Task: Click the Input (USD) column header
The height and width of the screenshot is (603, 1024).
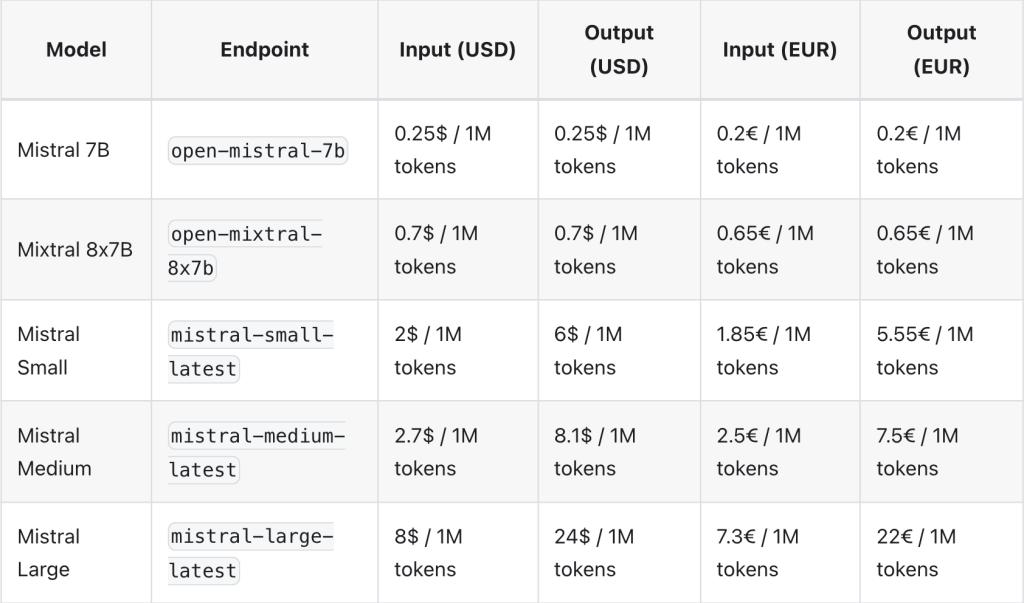Action: [x=457, y=49]
